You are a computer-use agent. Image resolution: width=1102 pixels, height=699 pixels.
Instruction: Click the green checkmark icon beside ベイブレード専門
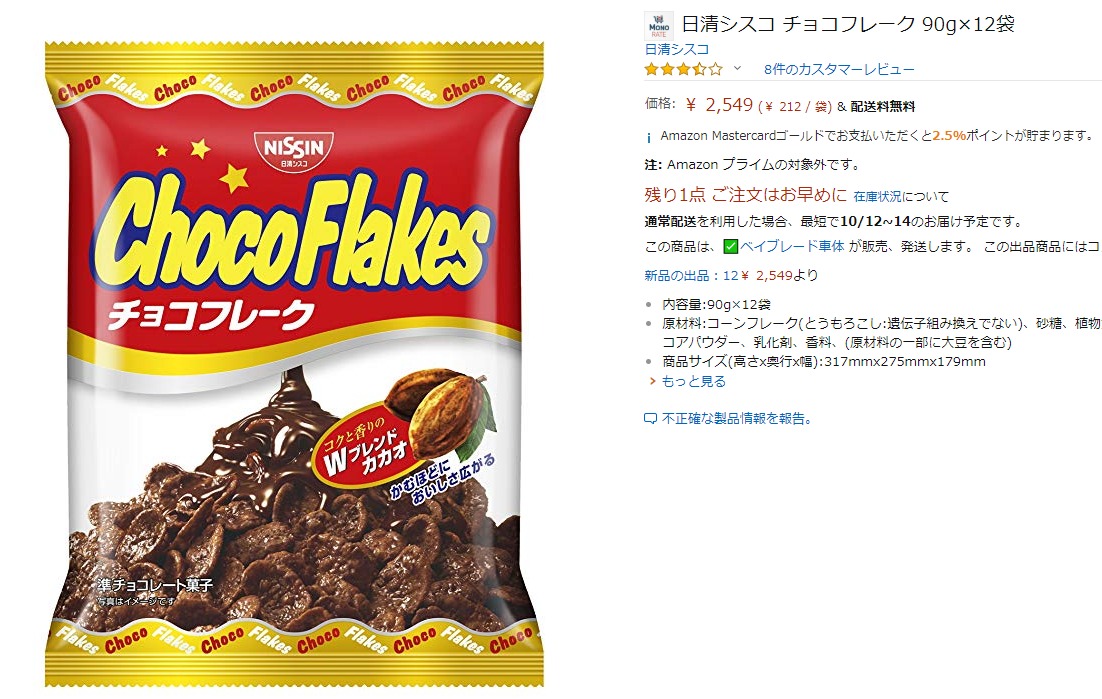(730, 247)
